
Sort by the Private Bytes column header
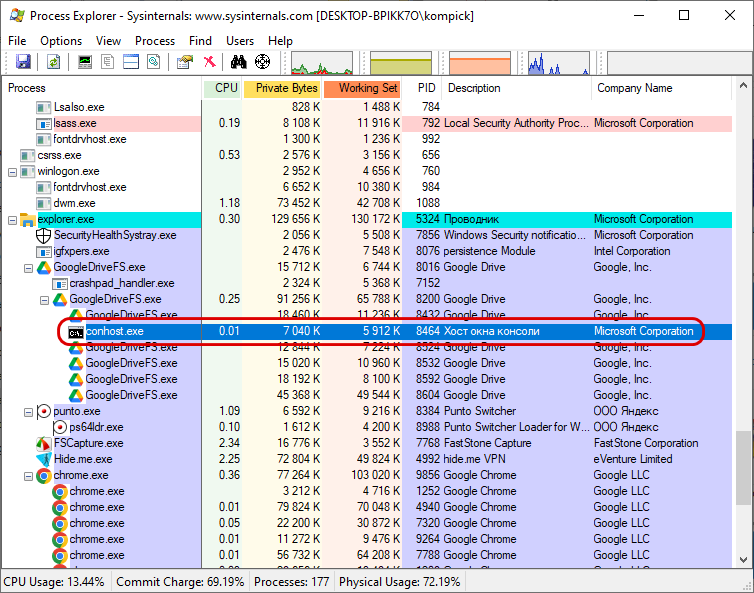[283, 88]
